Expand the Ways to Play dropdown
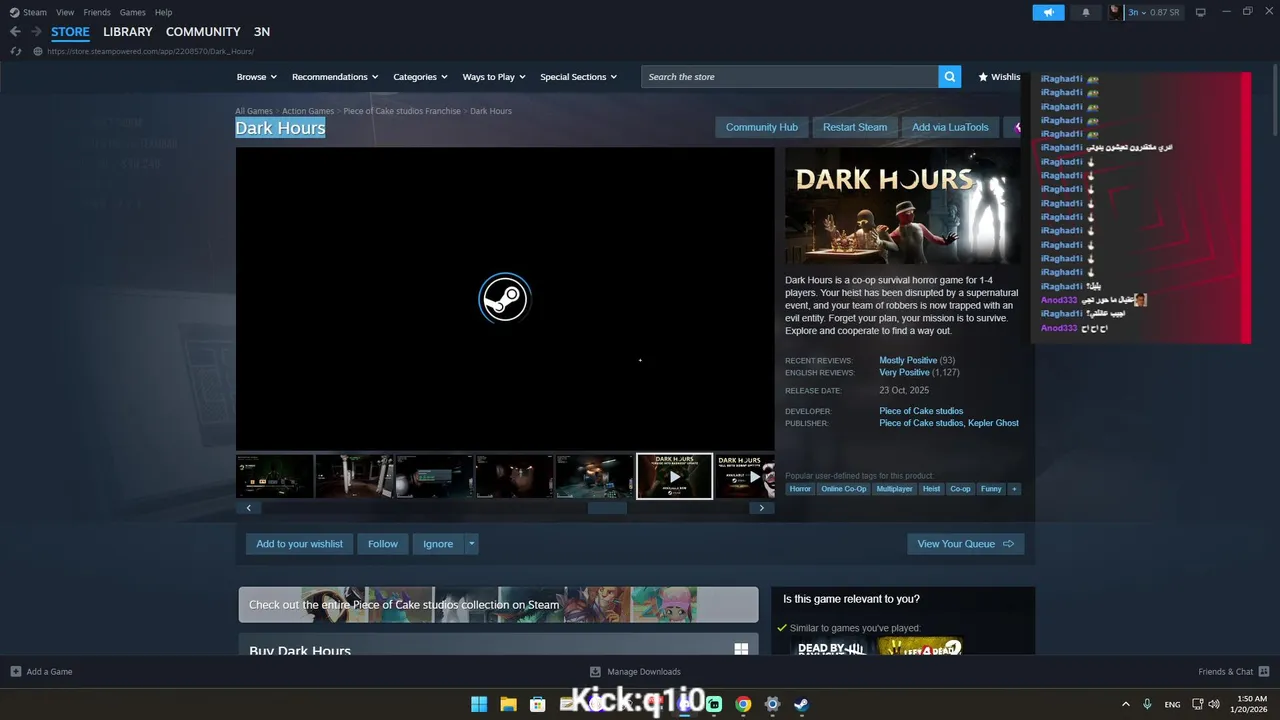This screenshot has width=1280, height=720. (493, 77)
